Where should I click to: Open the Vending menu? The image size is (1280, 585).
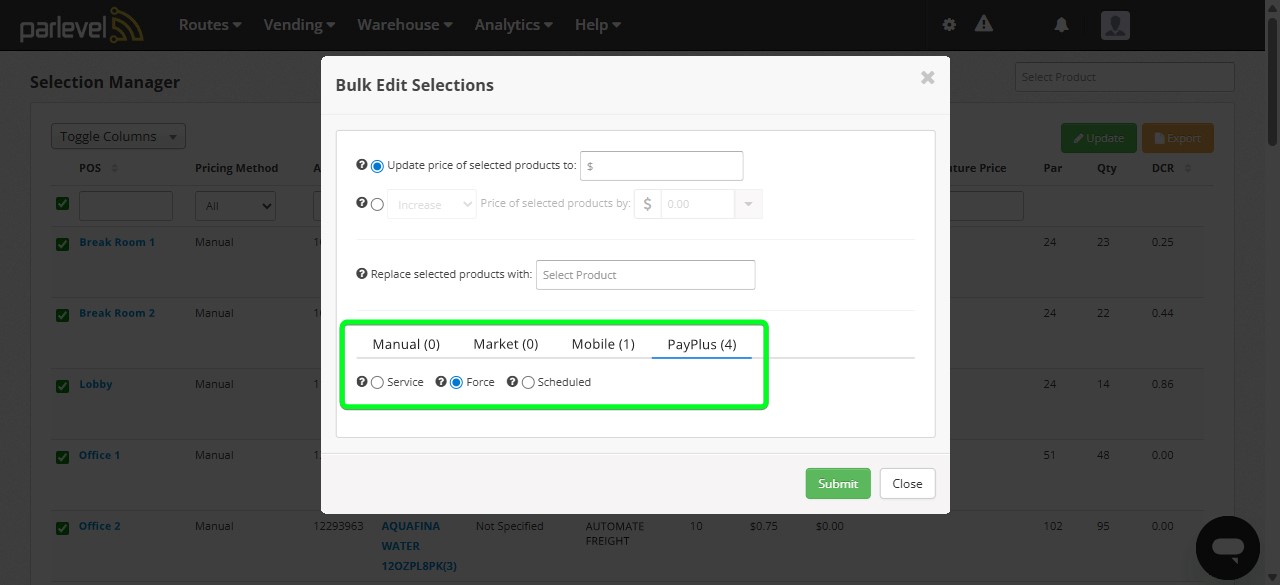coord(298,24)
